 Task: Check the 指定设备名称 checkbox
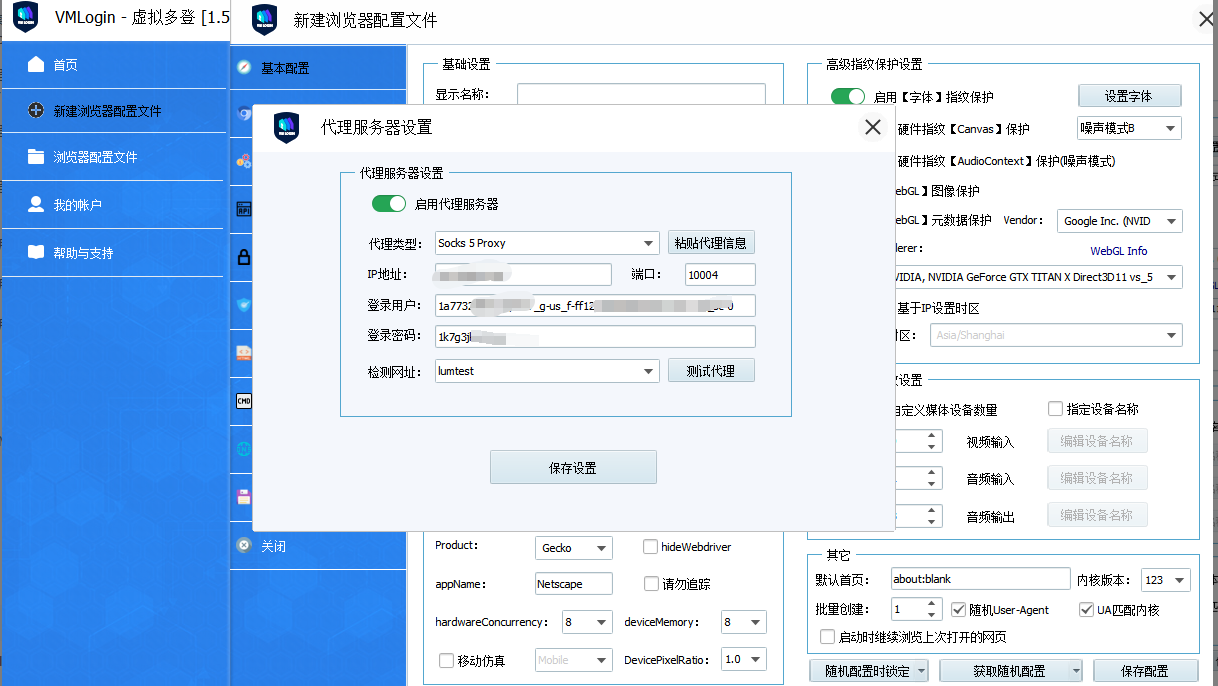pyautogui.click(x=1055, y=409)
